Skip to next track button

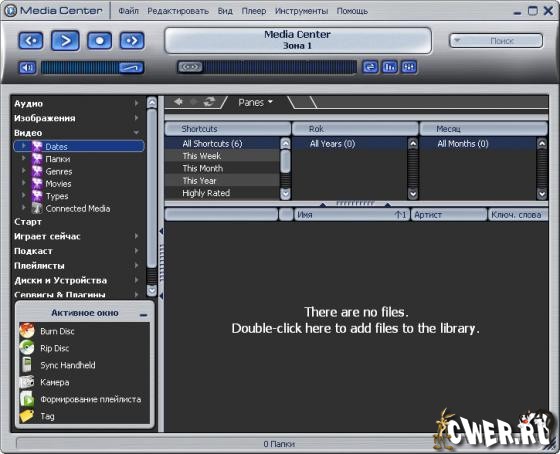132,40
